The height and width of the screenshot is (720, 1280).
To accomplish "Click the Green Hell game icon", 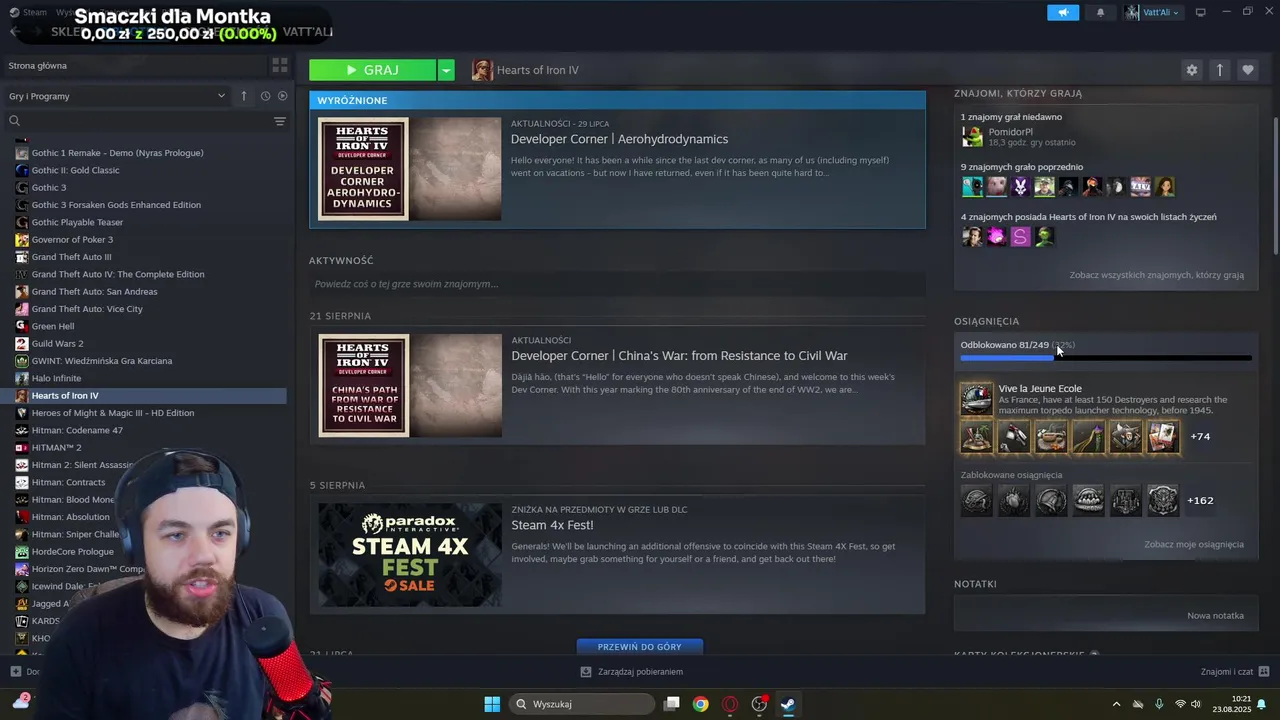I will point(22,326).
